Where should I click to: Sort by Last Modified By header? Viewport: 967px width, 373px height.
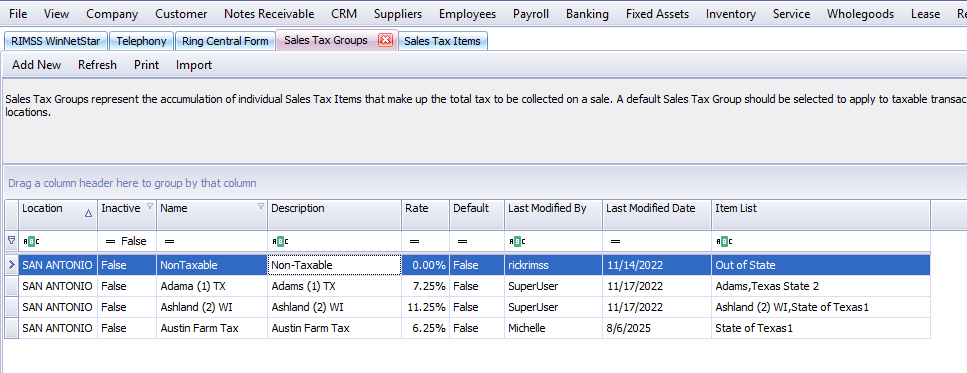pos(553,214)
